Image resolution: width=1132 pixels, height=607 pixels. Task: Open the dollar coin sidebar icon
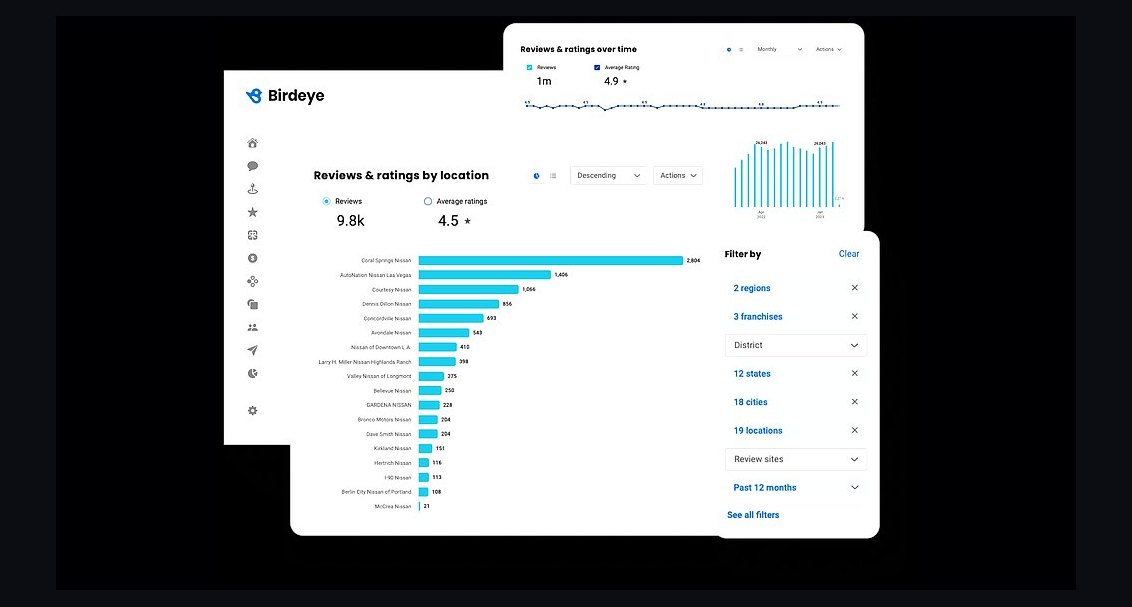tap(253, 258)
